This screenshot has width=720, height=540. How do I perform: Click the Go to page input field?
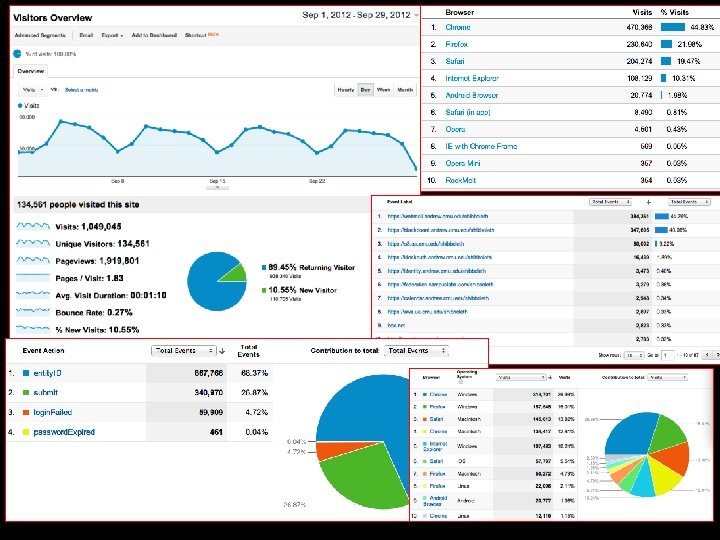[668, 355]
